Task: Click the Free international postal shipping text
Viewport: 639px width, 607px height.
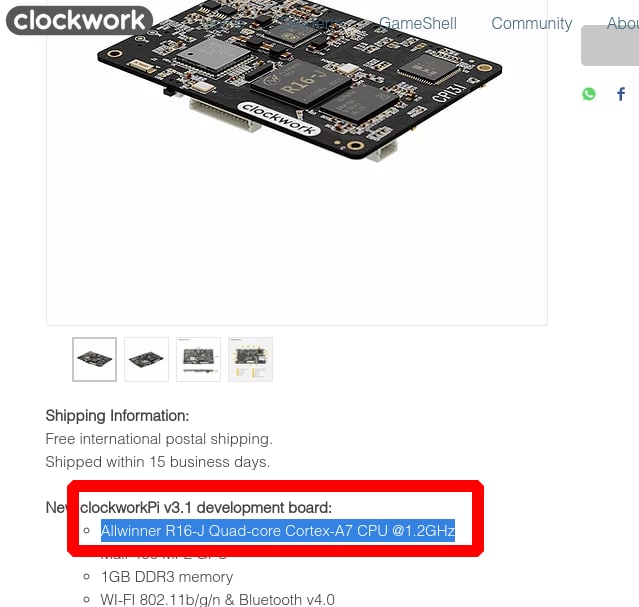Action: (x=159, y=439)
